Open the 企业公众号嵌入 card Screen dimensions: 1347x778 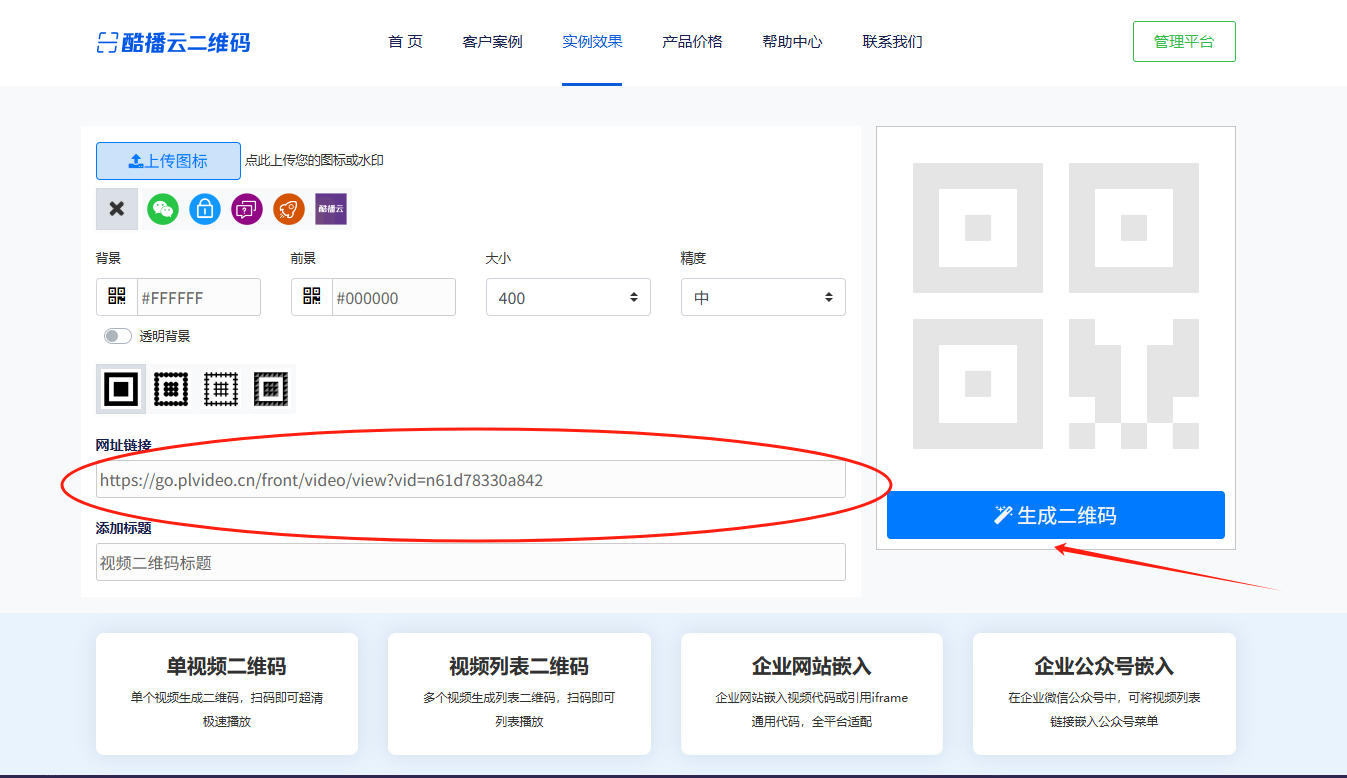(x=1104, y=693)
